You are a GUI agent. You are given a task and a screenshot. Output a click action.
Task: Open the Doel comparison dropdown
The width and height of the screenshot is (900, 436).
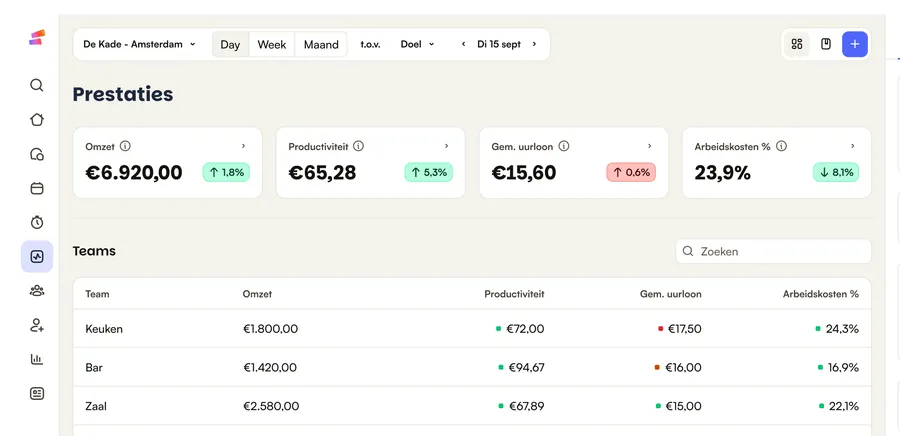[417, 44]
